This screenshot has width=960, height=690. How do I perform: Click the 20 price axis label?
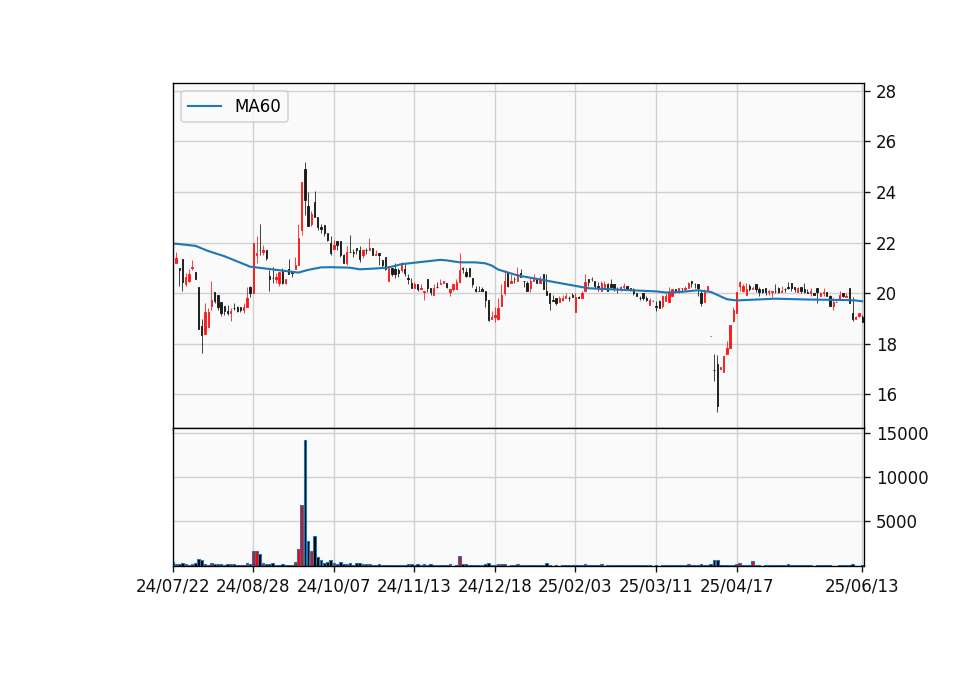[886, 294]
